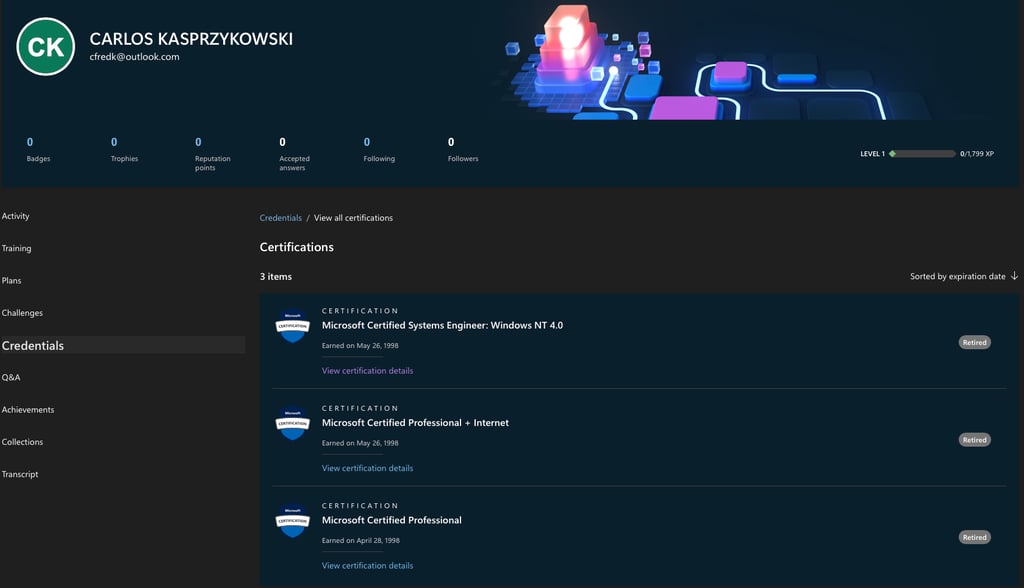Click 'View all certifications' breadcrumb text
Screen dimensions: 1024x588
[353, 218]
